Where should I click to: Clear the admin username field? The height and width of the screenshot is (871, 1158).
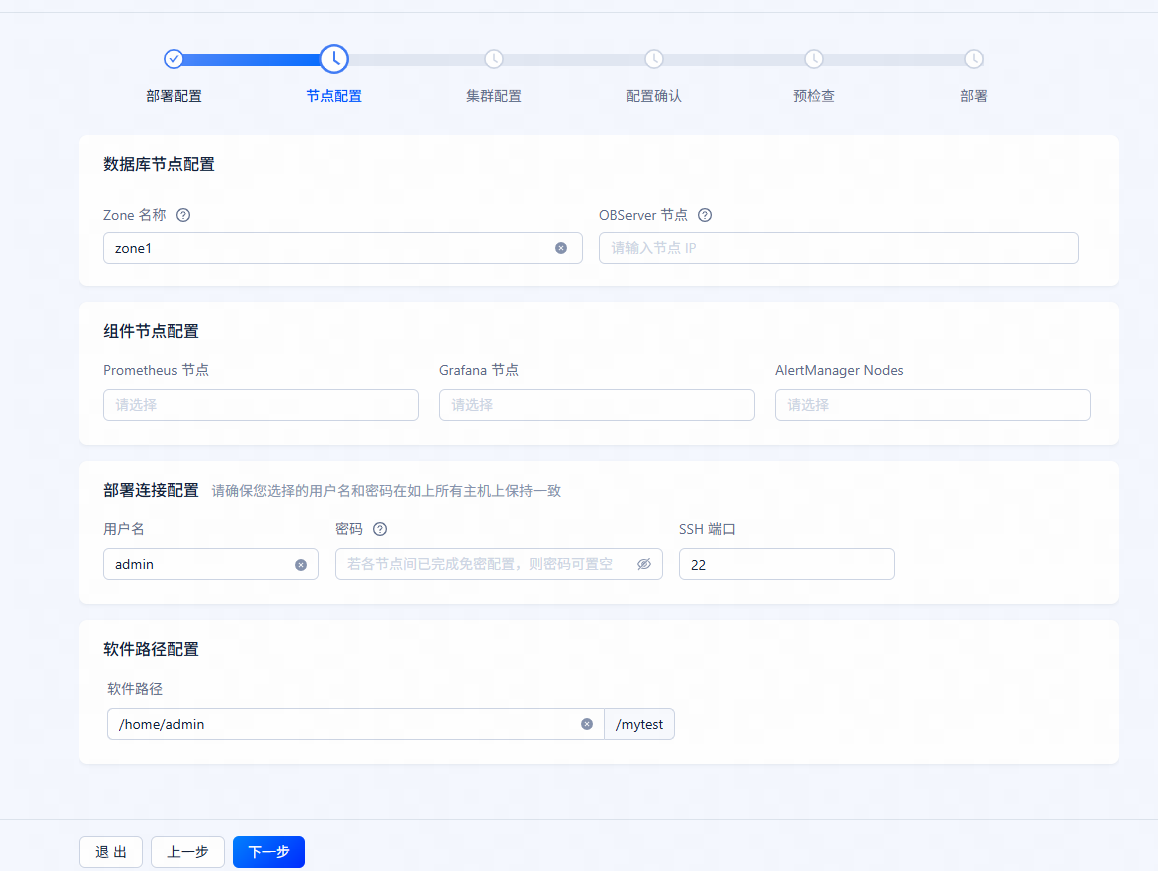(x=301, y=564)
